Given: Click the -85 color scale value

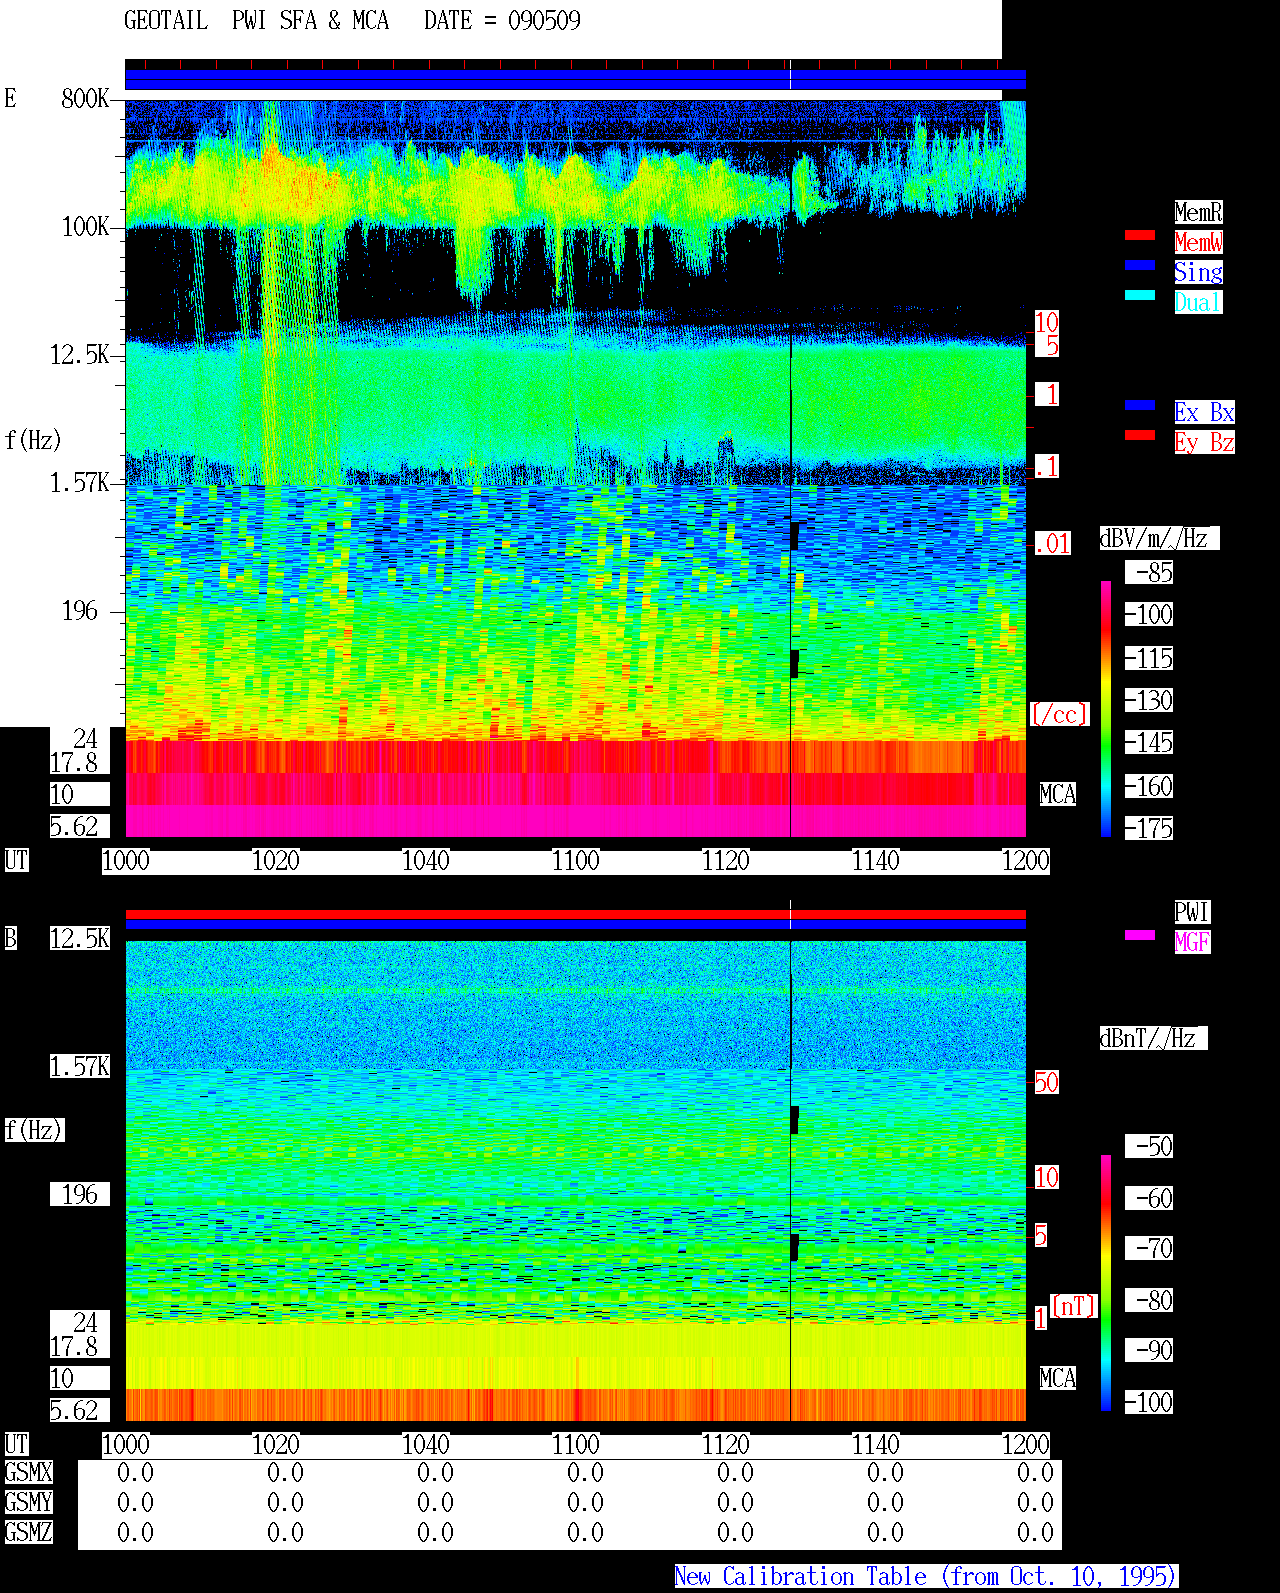Looking at the screenshot, I should pyautogui.click(x=1149, y=572).
